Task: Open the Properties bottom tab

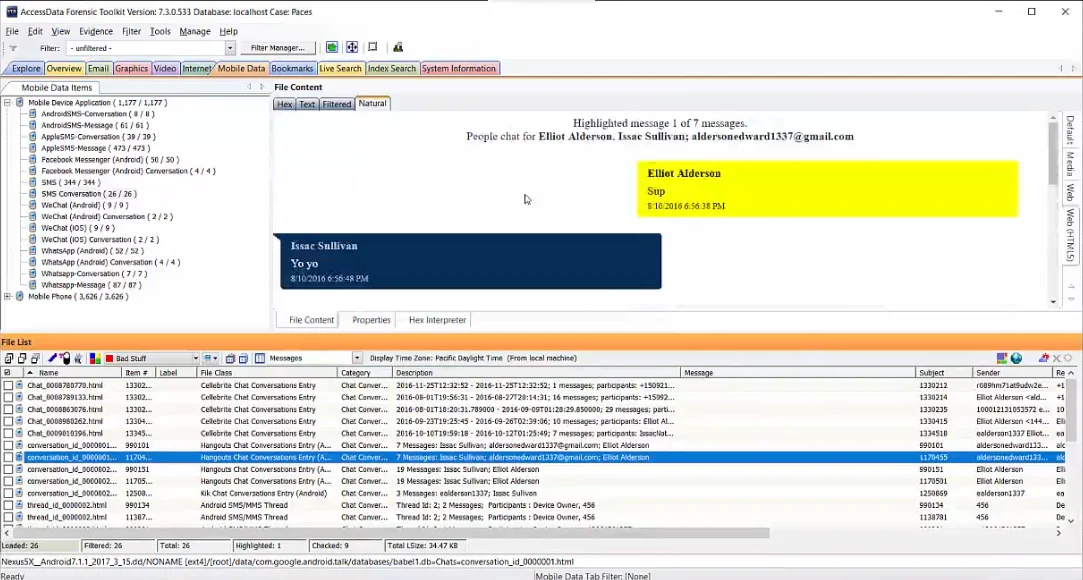Action: coord(371,320)
